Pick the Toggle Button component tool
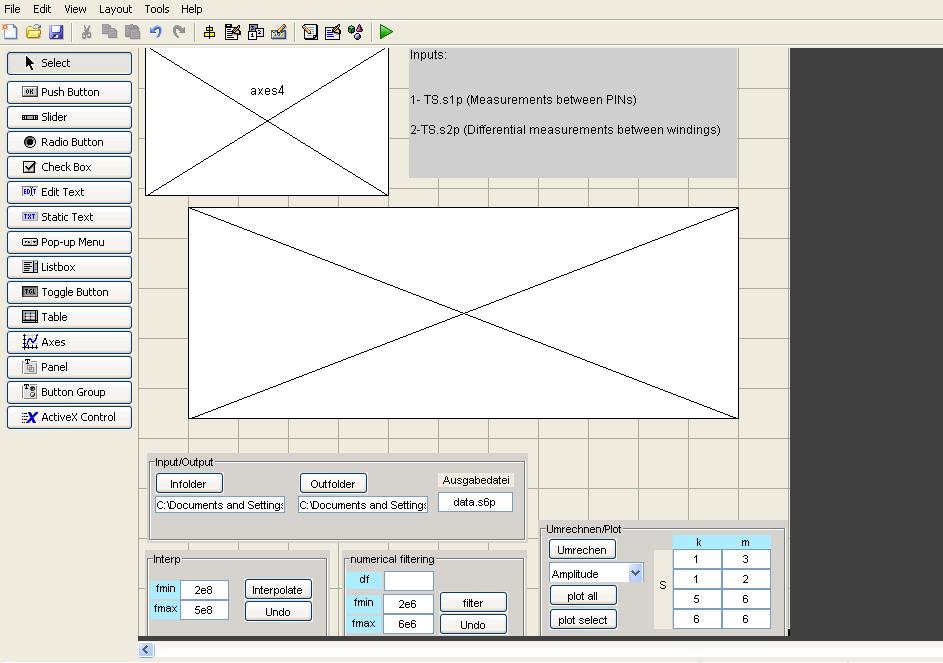Screen dimensions: 943x663 coord(69,292)
